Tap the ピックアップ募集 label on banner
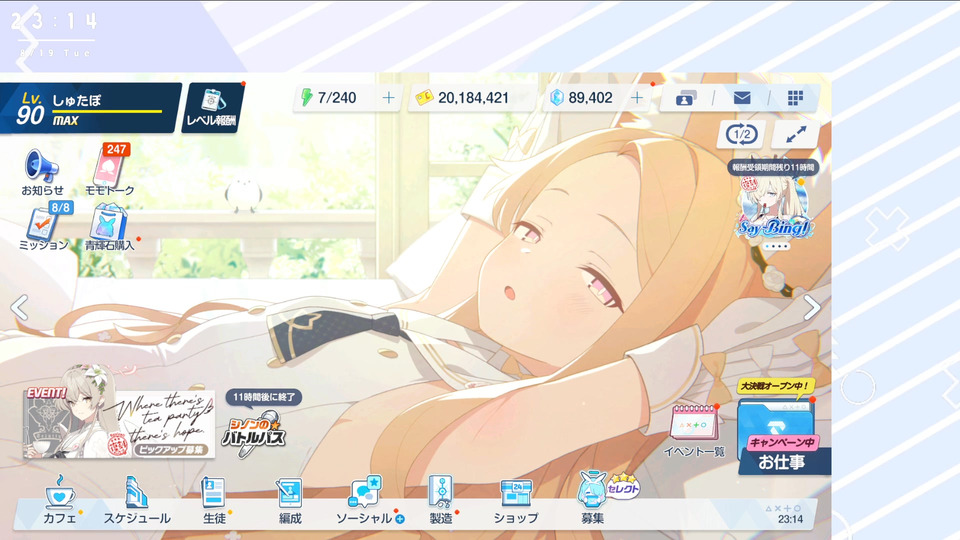The width and height of the screenshot is (960, 540). click(170, 449)
